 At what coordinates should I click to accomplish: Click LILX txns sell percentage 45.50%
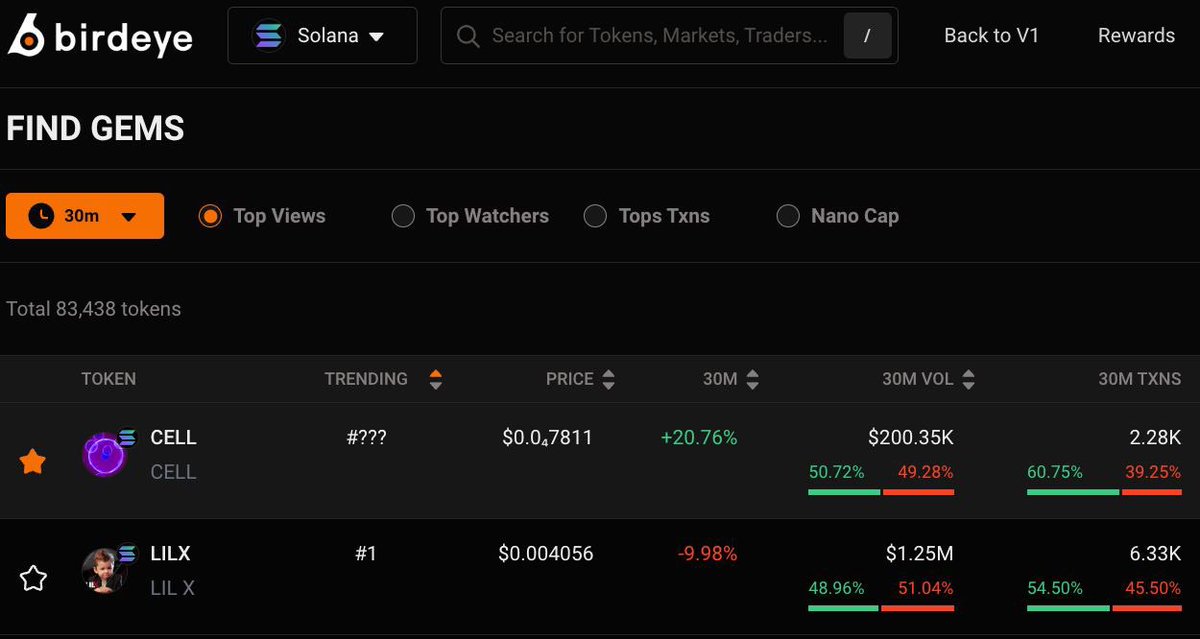click(1153, 588)
